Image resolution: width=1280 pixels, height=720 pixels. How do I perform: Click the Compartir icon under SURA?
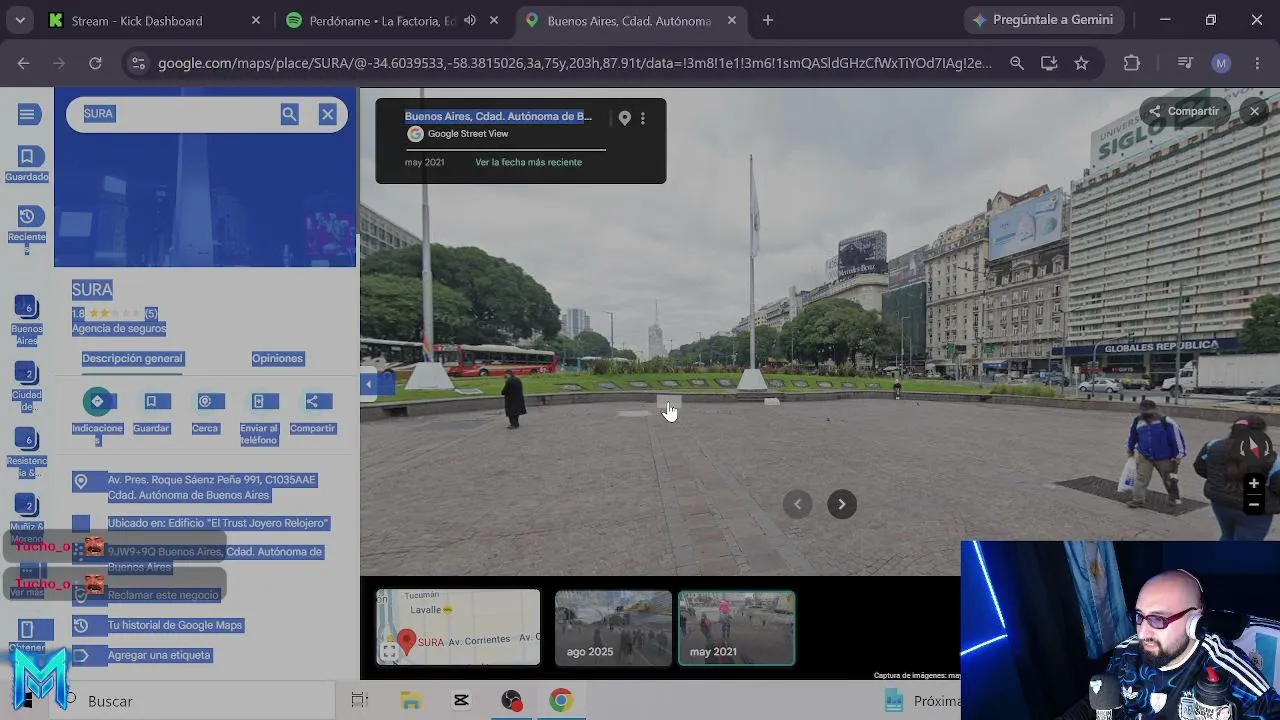click(312, 401)
